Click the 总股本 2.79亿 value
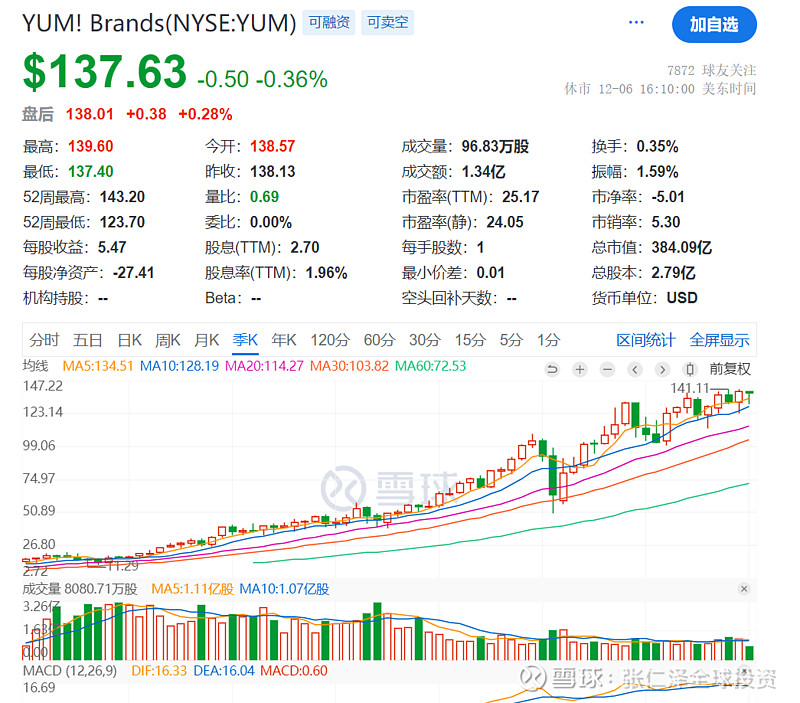Image resolution: width=800 pixels, height=703 pixels. click(673, 272)
